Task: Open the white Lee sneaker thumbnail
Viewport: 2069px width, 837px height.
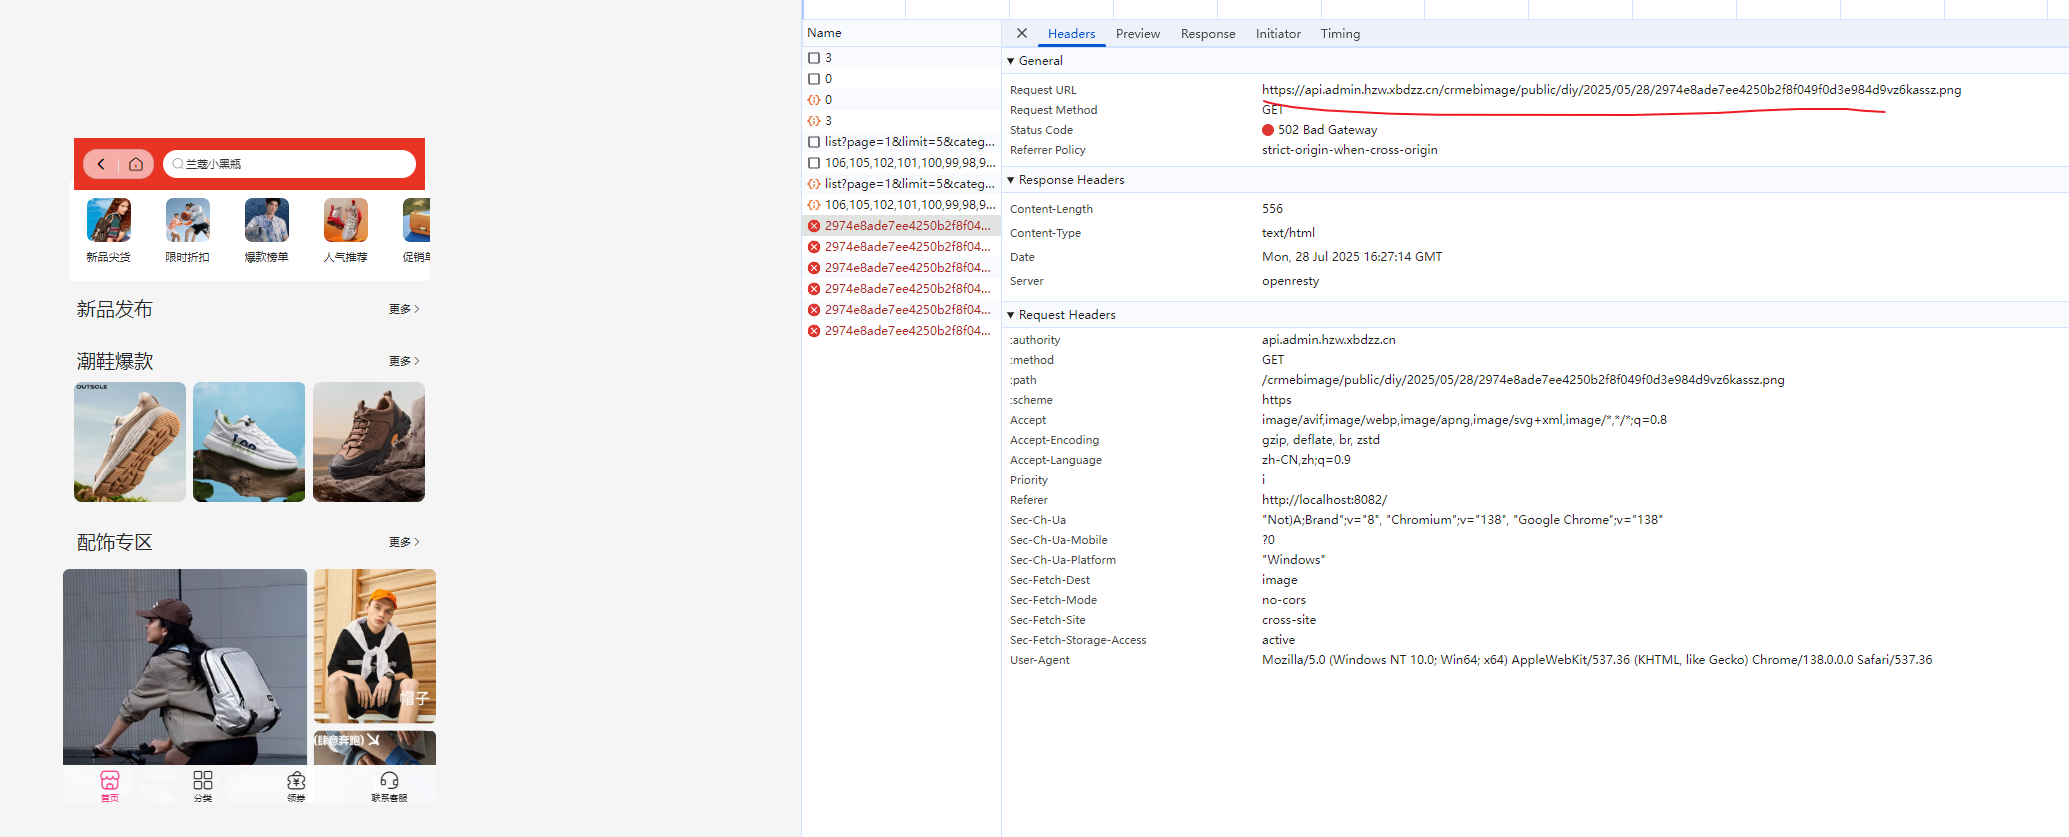Action: pos(249,442)
